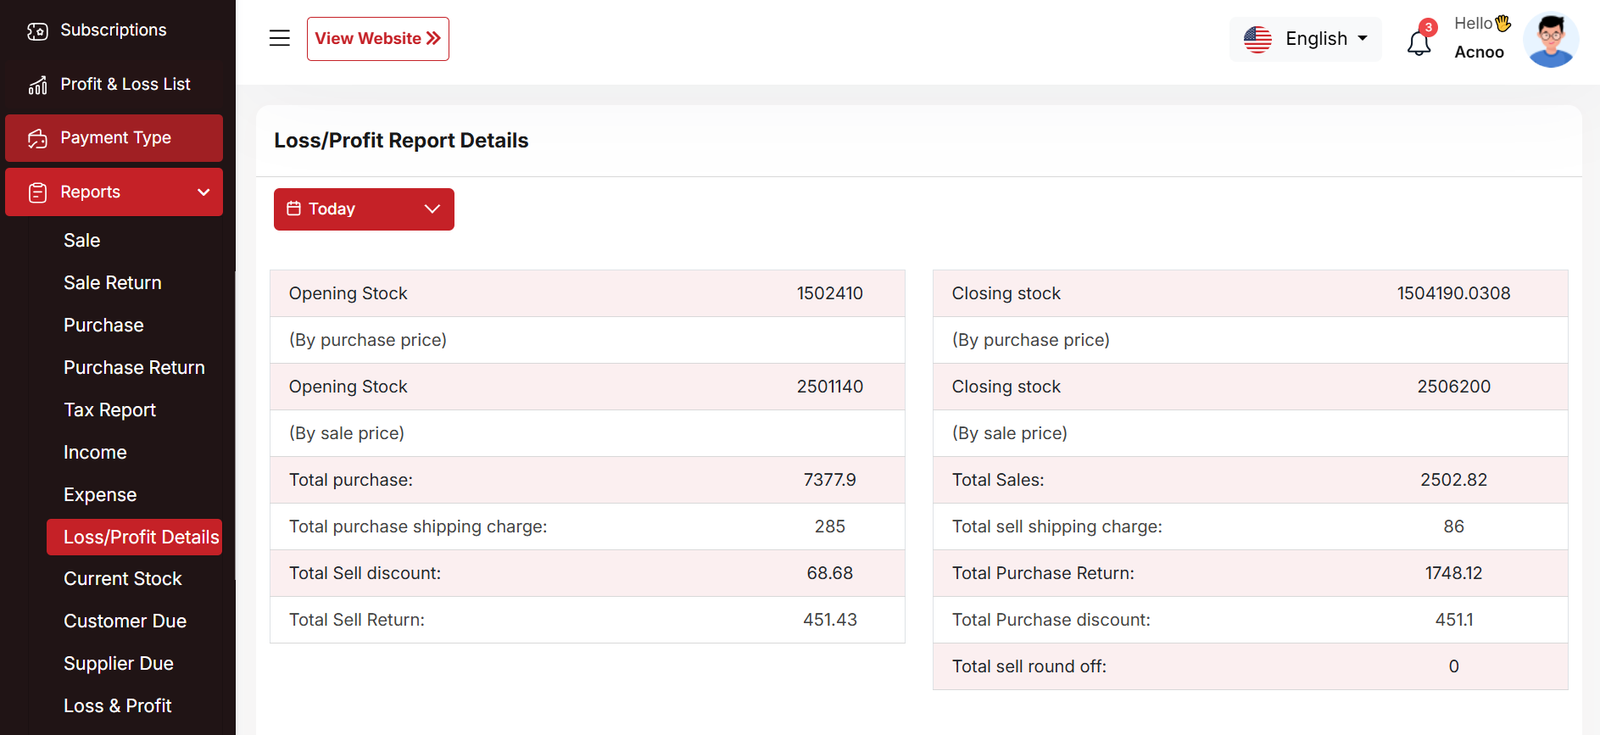Expand the Today date range dropdown
The height and width of the screenshot is (735, 1600).
(432, 209)
